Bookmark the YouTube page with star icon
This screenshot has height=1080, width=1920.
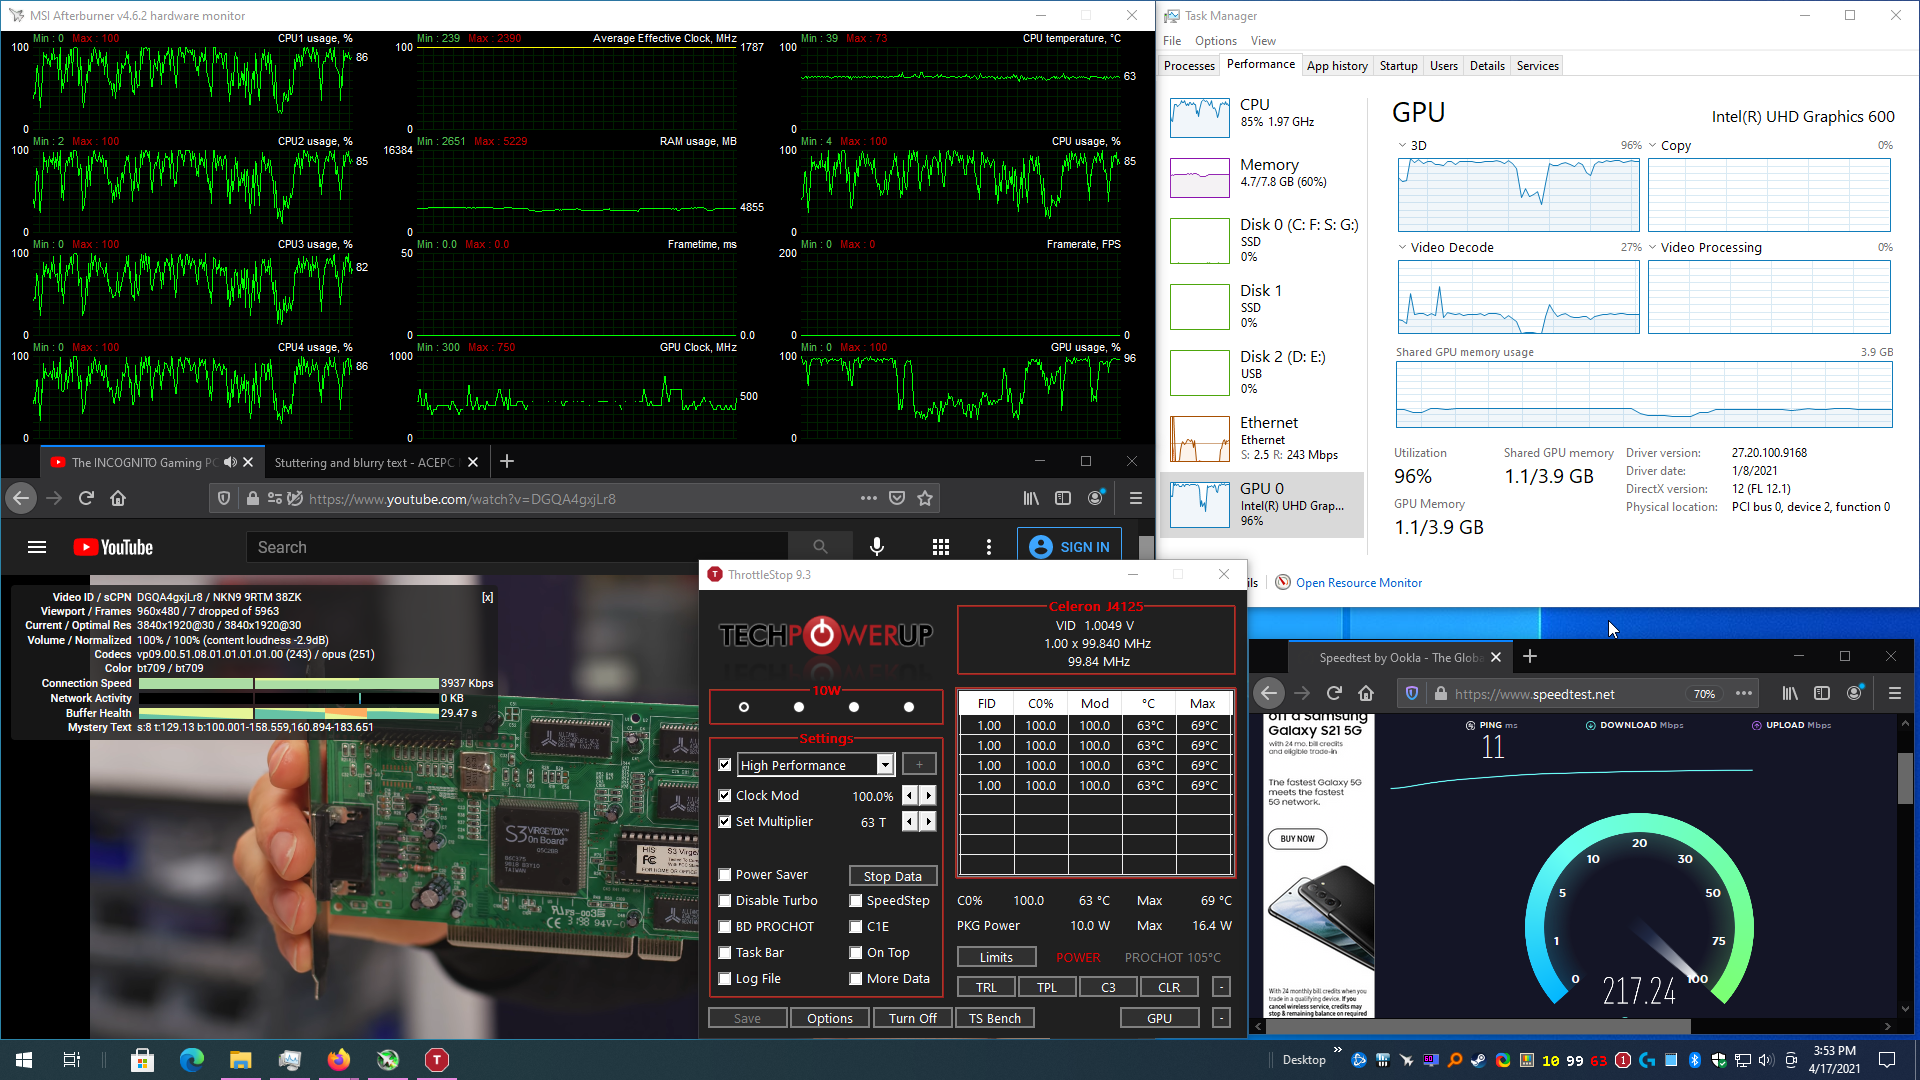pos(925,498)
